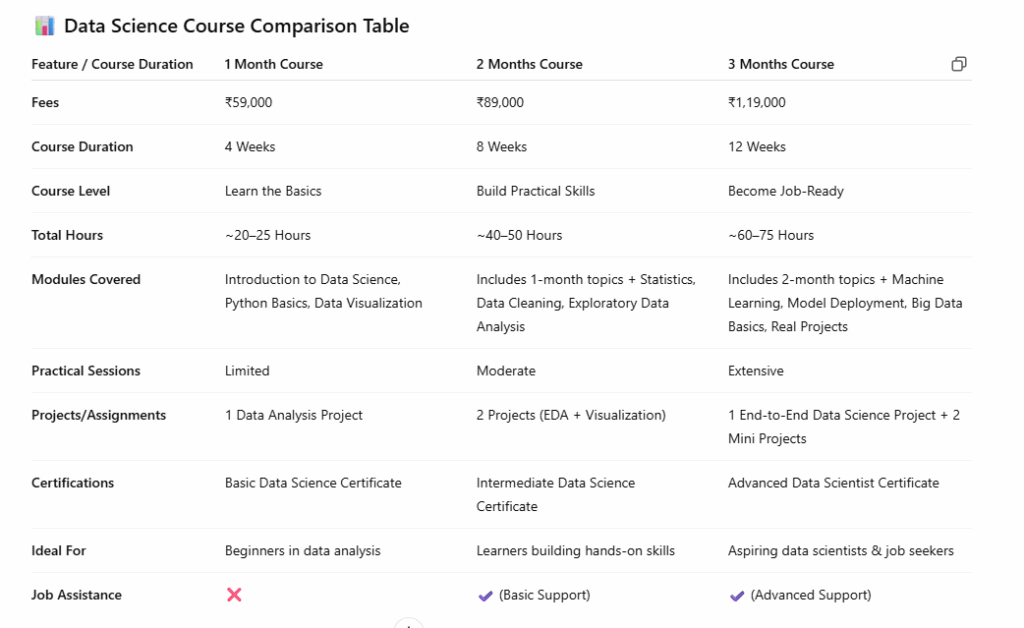
Task: Click the red cross under Job Assistance
Action: 234,595
